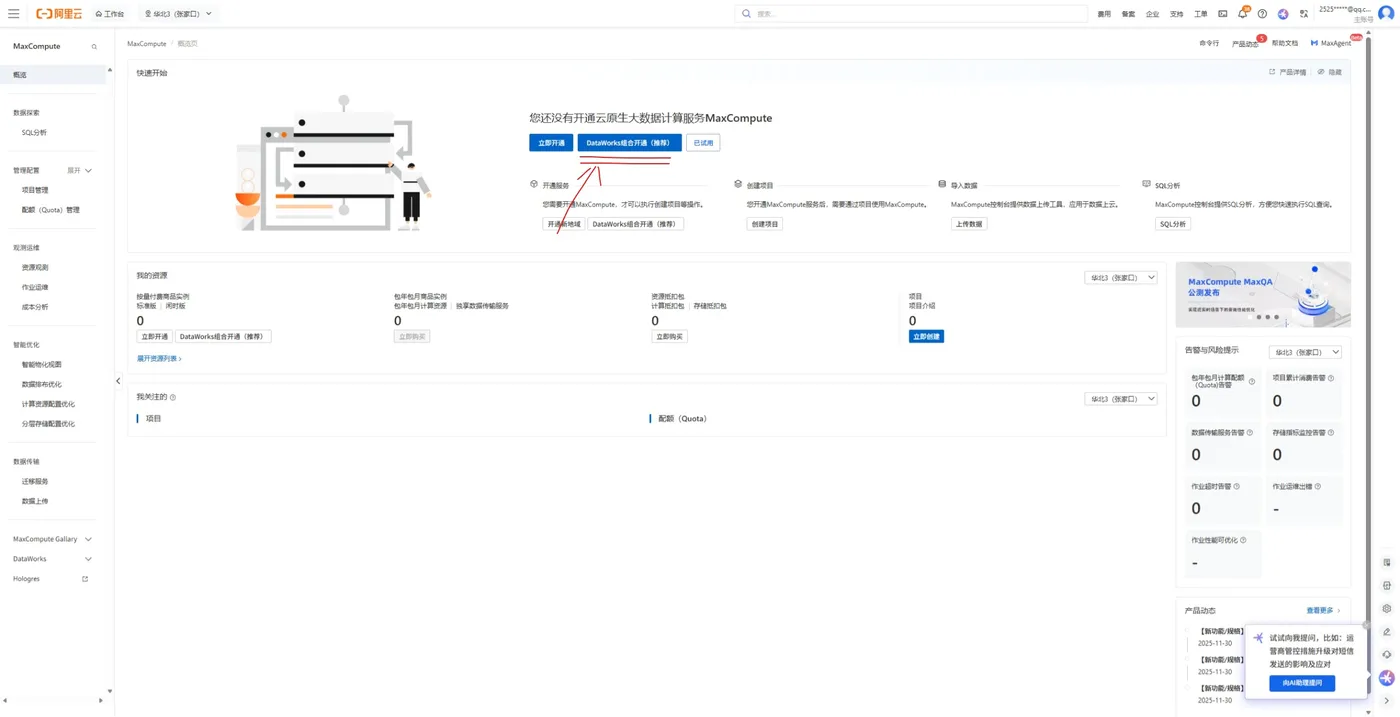The width and height of the screenshot is (1400, 717).
Task: Open 帮助文档 link
Action: coord(1284,43)
